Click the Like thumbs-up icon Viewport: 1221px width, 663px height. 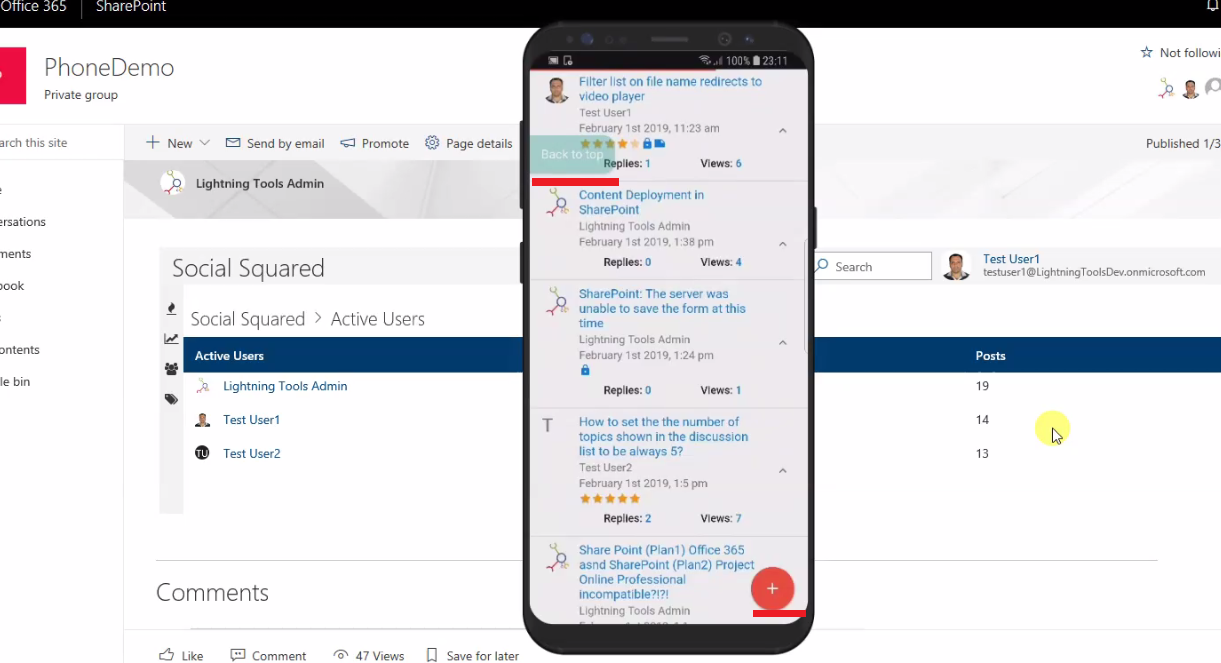(166, 656)
